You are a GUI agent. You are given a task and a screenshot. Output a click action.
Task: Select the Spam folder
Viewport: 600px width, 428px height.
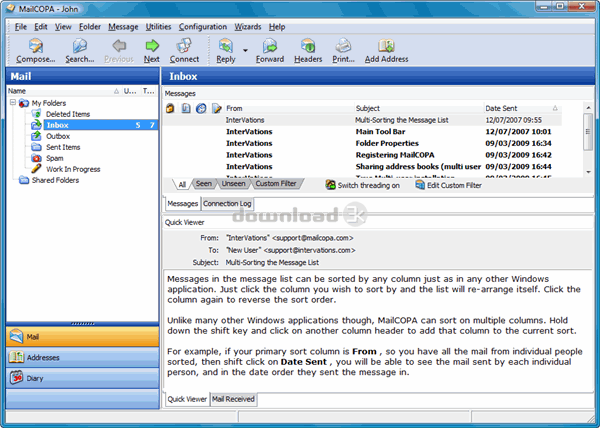point(55,158)
